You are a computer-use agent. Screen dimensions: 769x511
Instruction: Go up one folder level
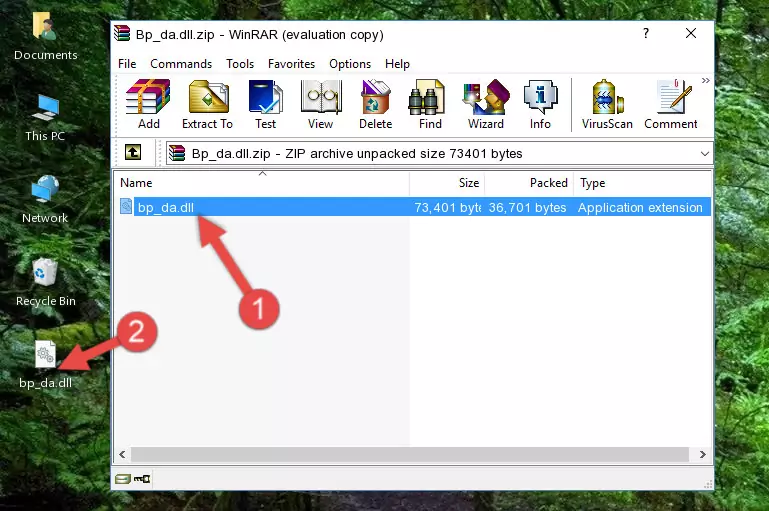[x=133, y=153]
